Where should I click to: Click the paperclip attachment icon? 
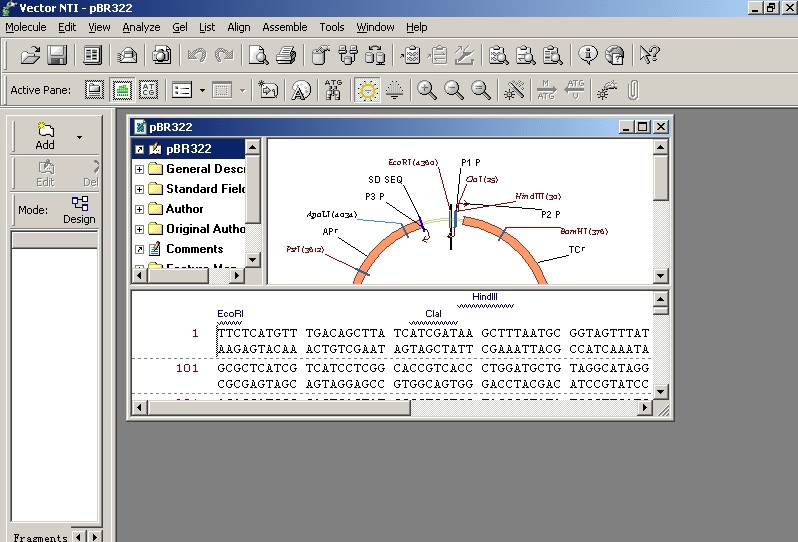coord(633,90)
